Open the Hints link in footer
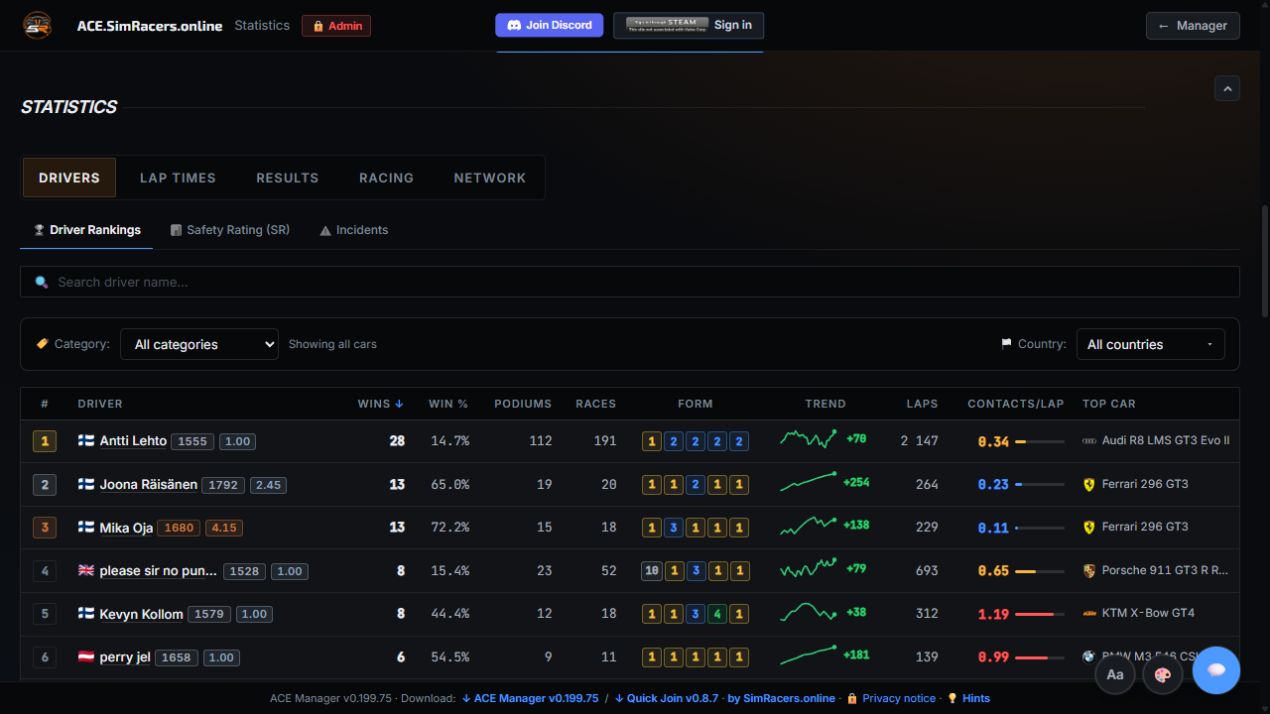This screenshot has height=714, width=1270. pos(968,698)
